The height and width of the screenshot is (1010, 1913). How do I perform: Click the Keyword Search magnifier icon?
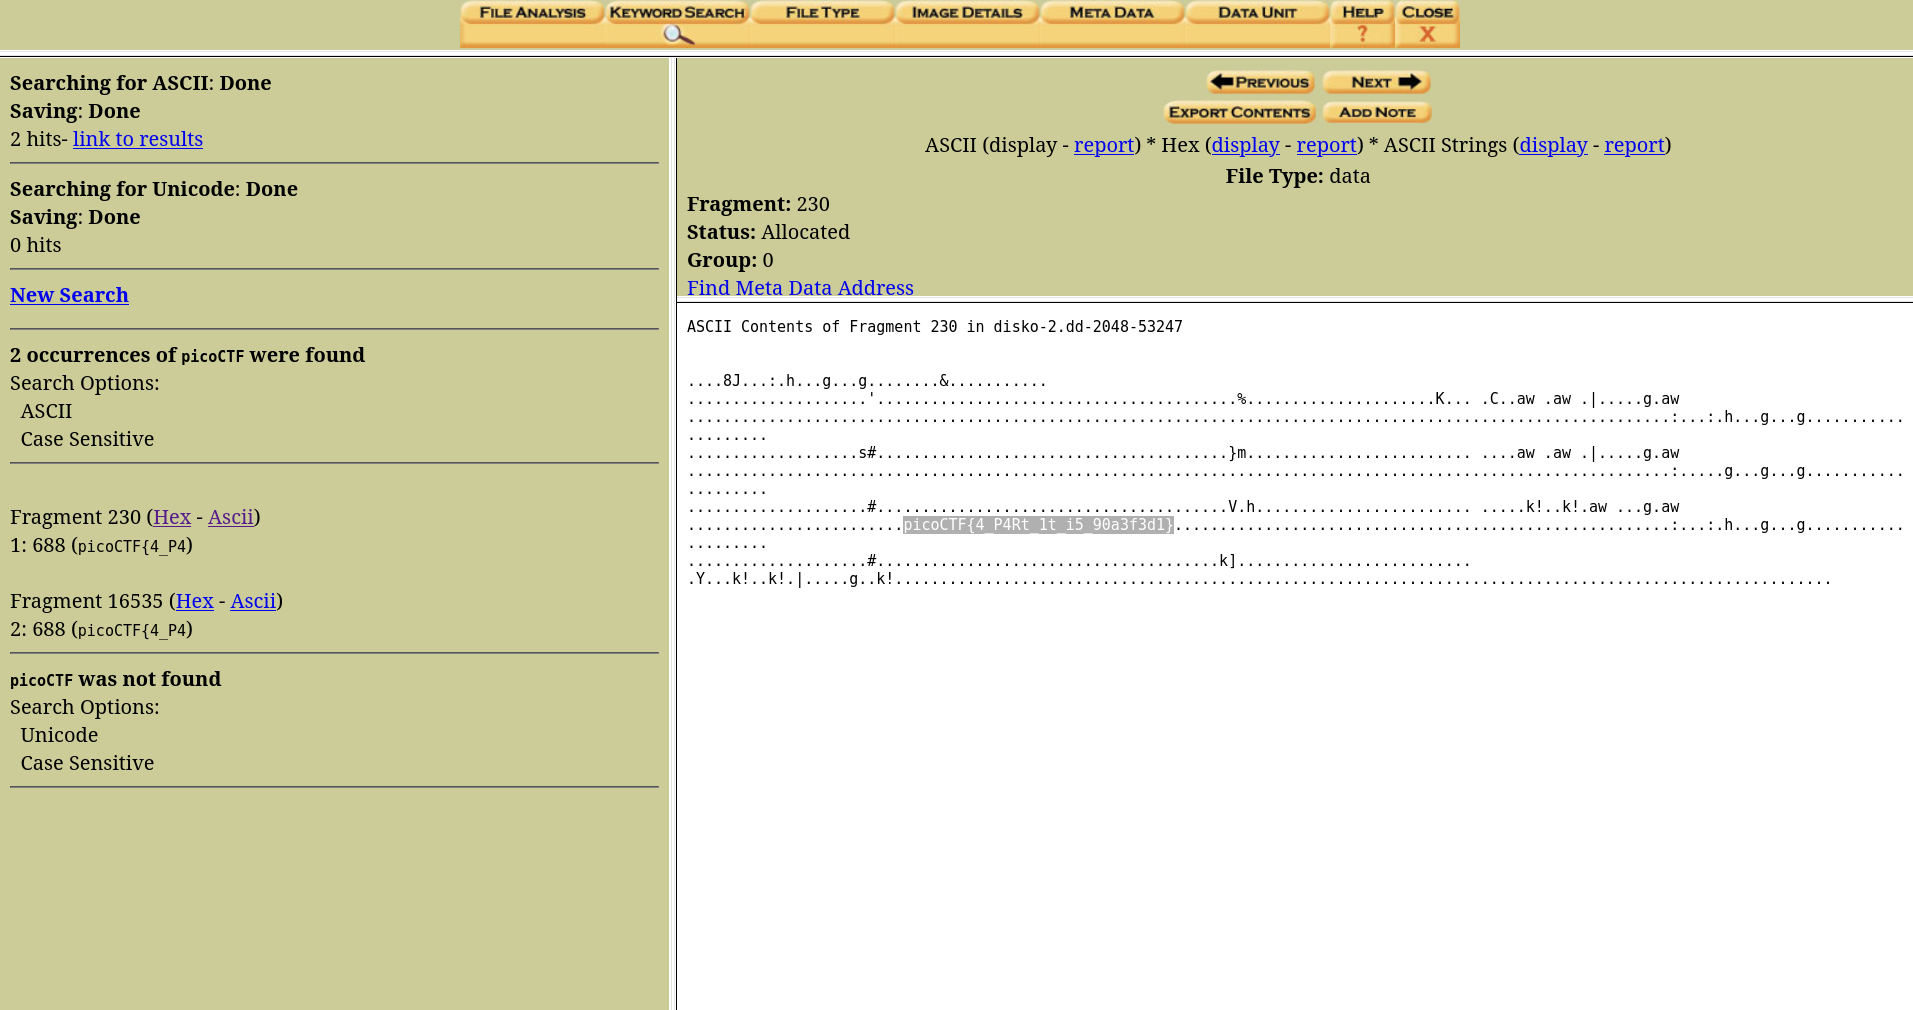tap(677, 35)
